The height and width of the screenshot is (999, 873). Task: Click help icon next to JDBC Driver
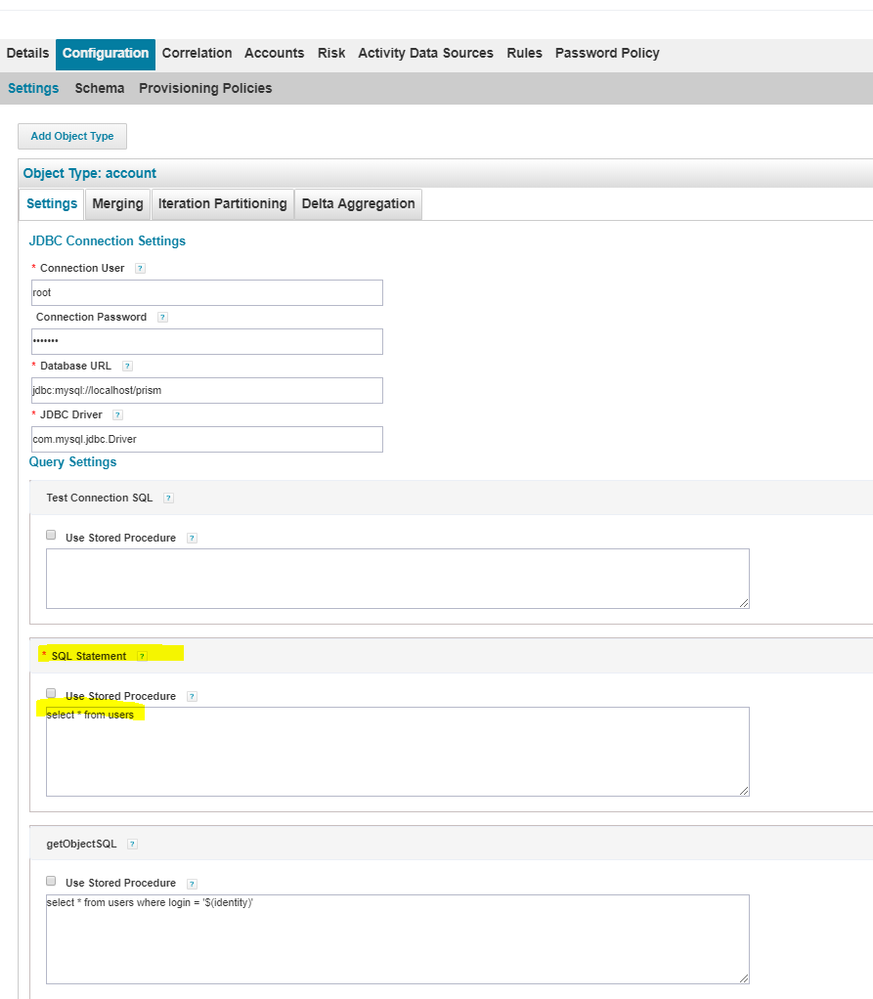[x=117, y=415]
